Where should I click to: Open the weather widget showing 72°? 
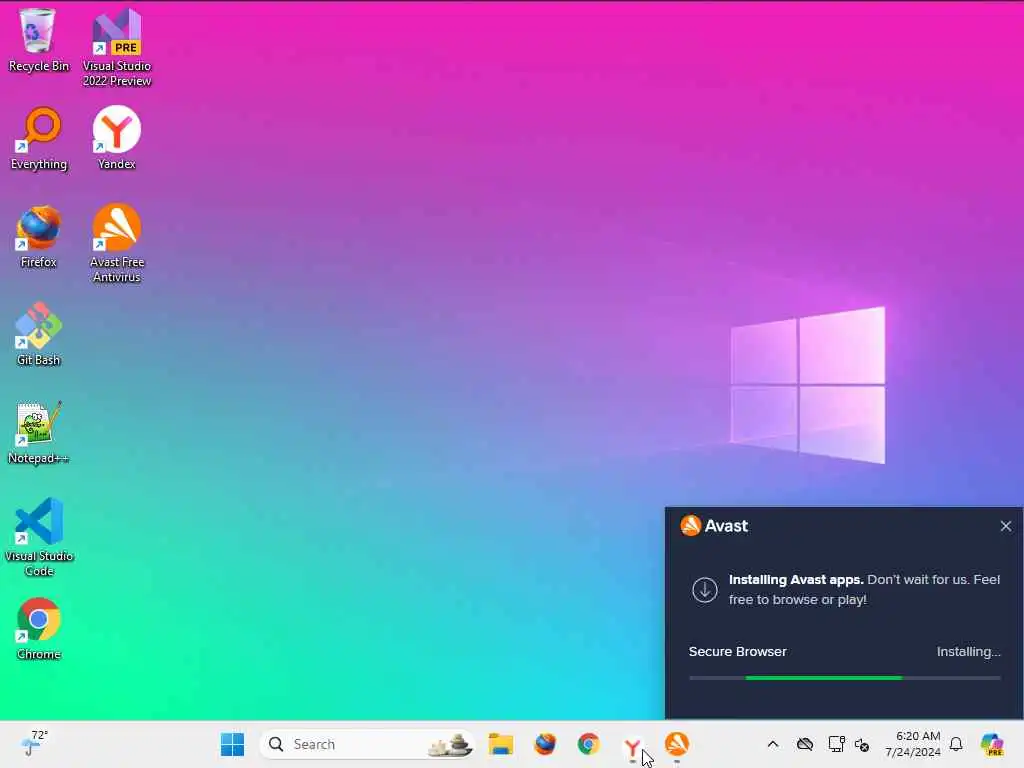pos(34,744)
